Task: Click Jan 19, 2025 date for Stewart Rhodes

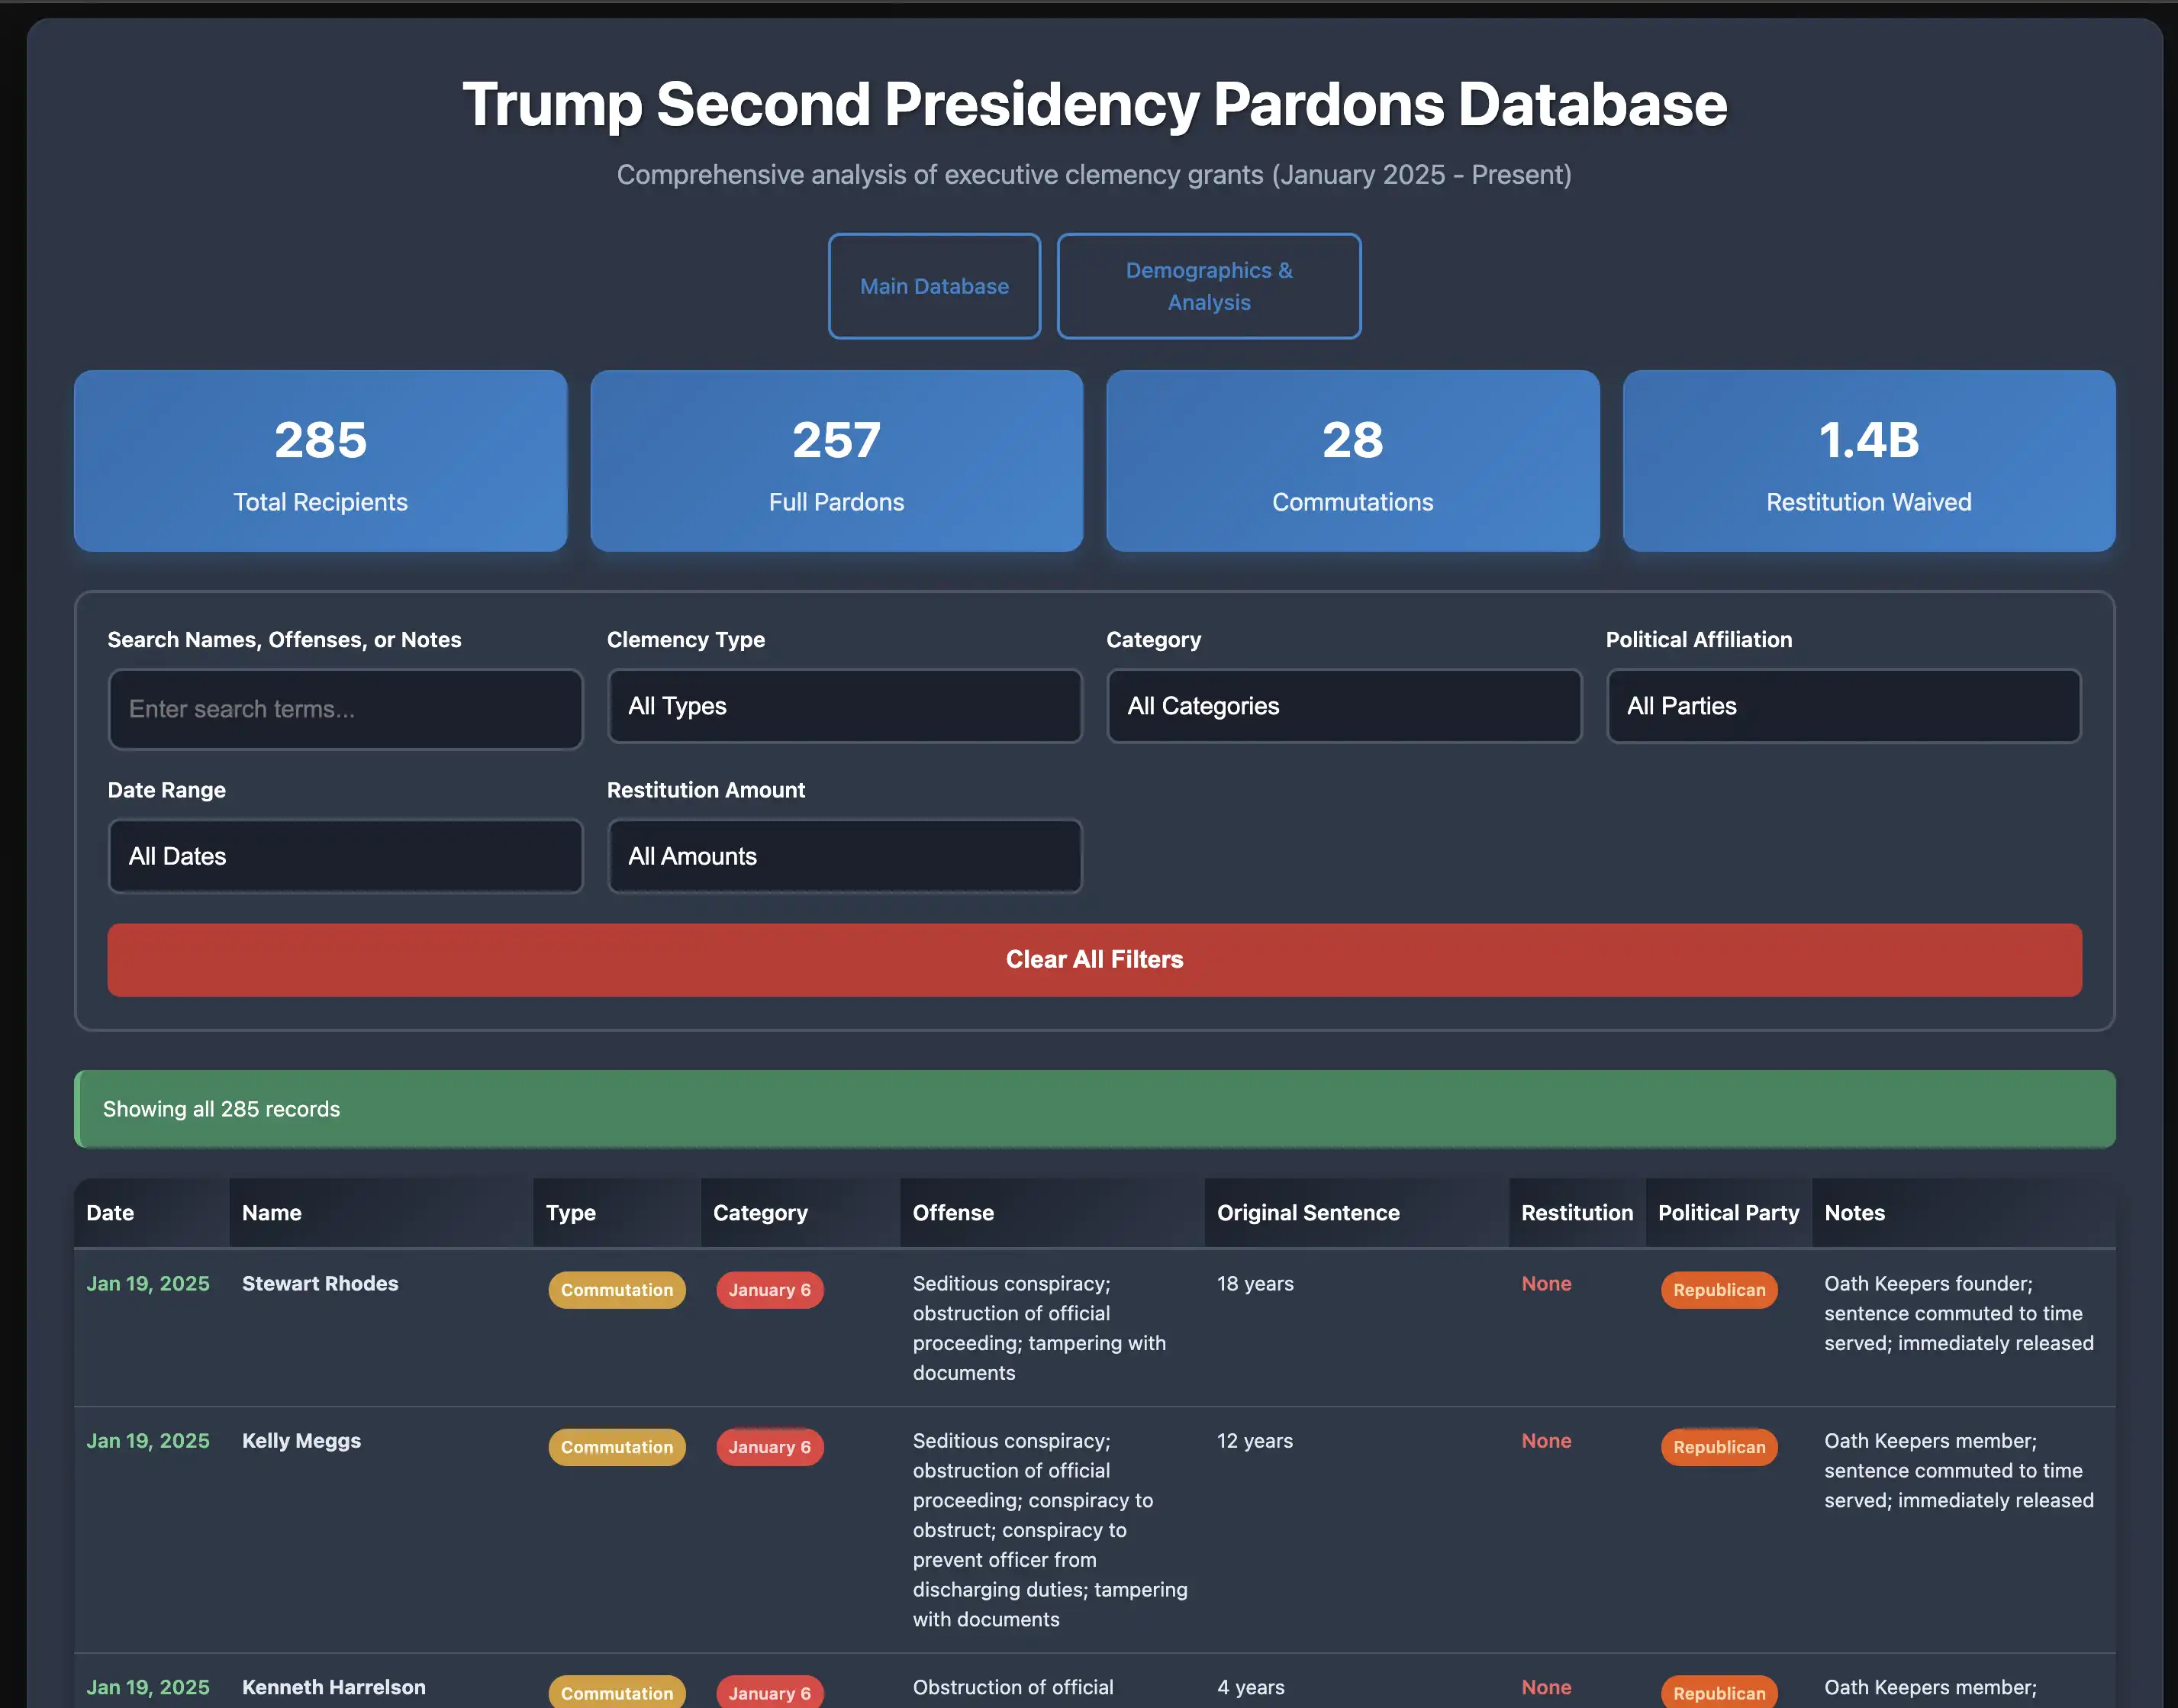Action: click(x=148, y=1283)
